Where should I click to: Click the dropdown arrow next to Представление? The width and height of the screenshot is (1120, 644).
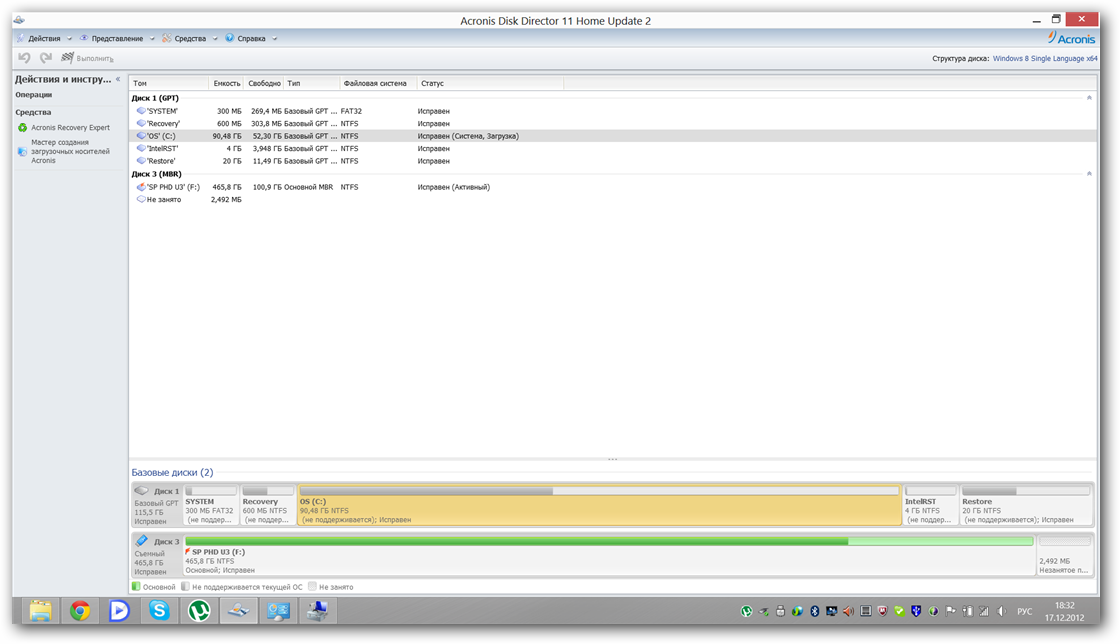point(152,39)
